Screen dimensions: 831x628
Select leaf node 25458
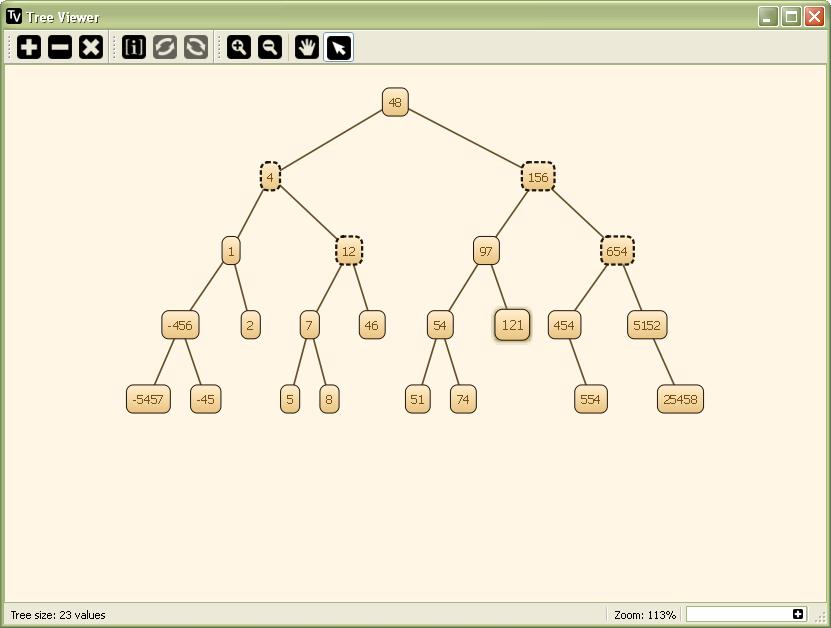pyautogui.click(x=680, y=399)
